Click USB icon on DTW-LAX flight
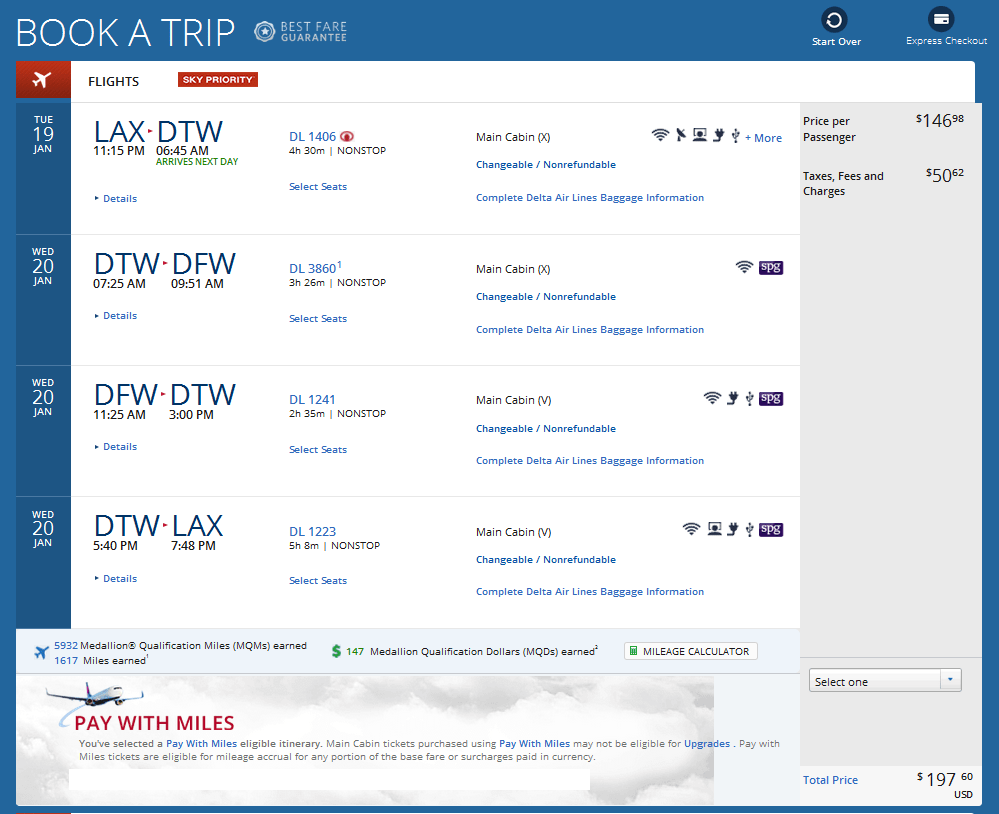Screen dimensions: 999x814 point(749,530)
